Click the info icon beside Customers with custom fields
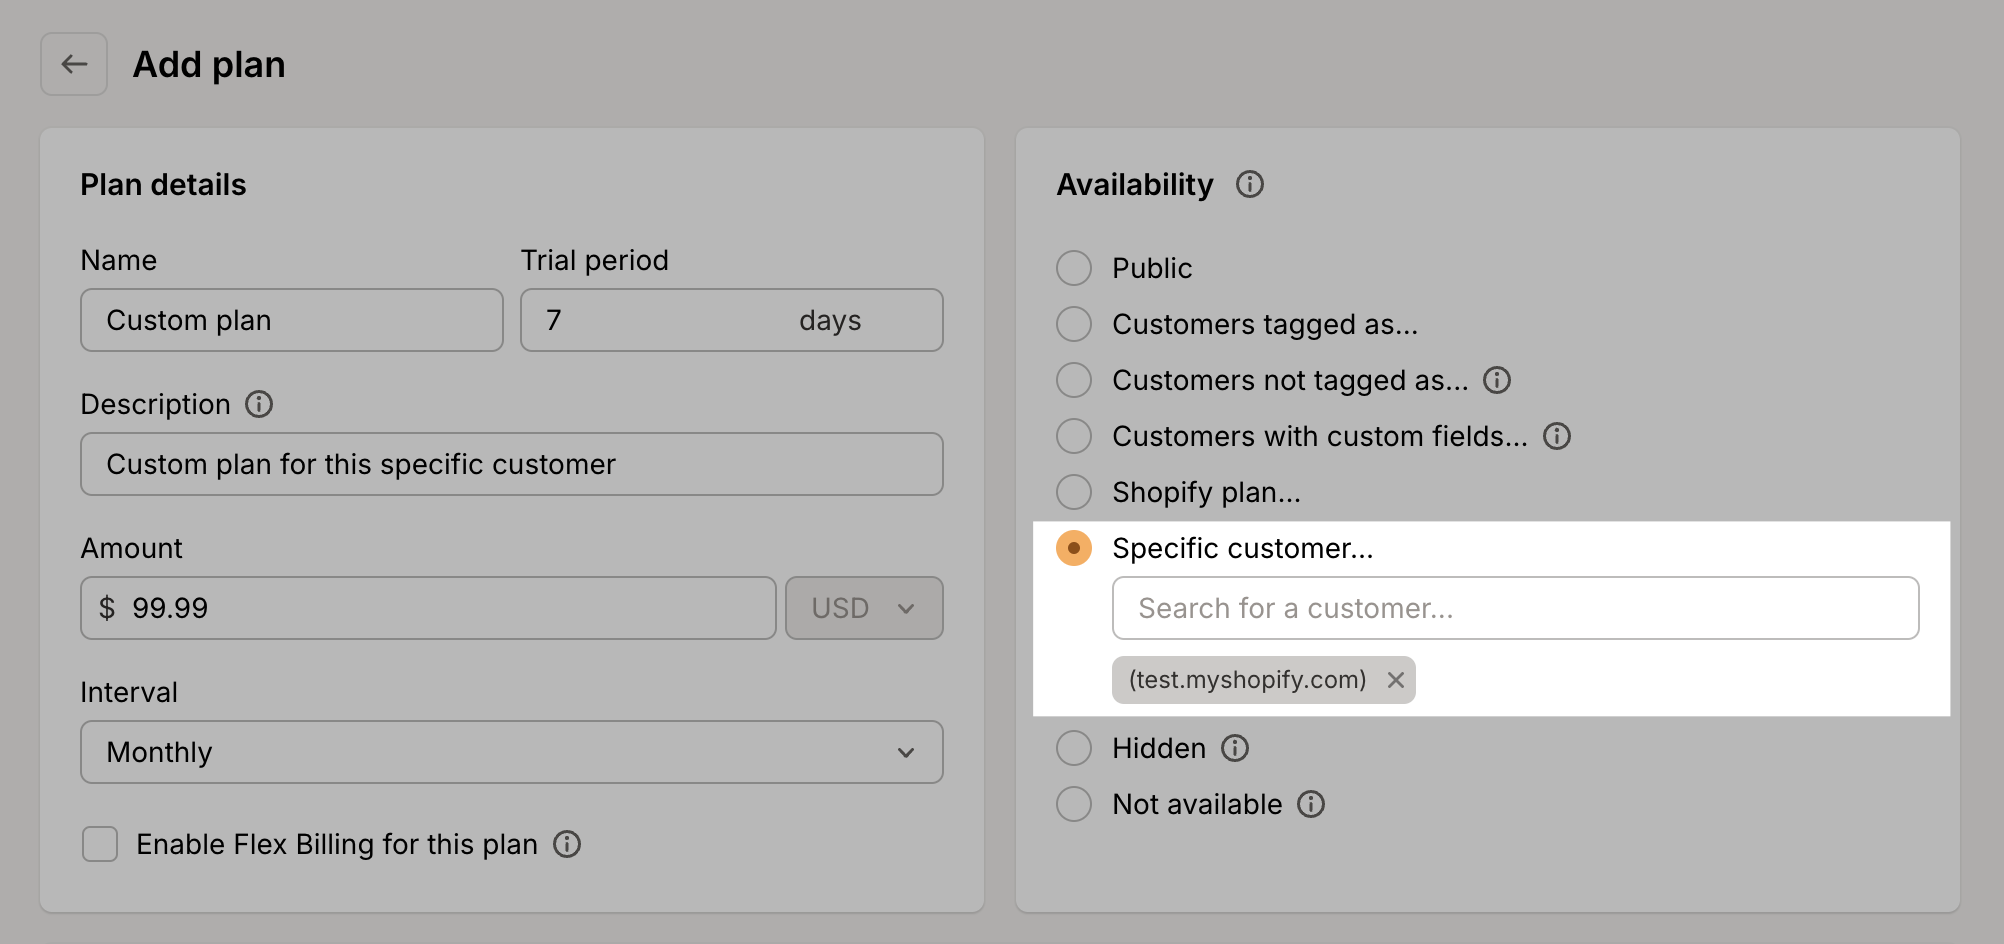This screenshot has width=2004, height=944. coord(1557,436)
